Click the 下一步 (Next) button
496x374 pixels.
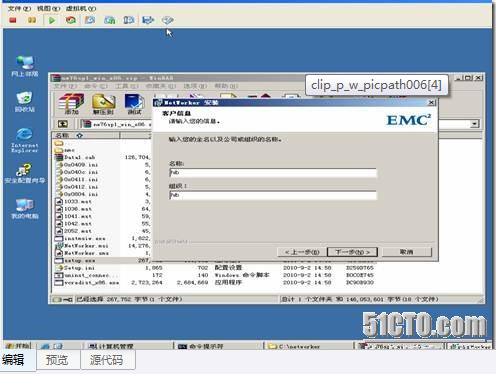point(352,252)
